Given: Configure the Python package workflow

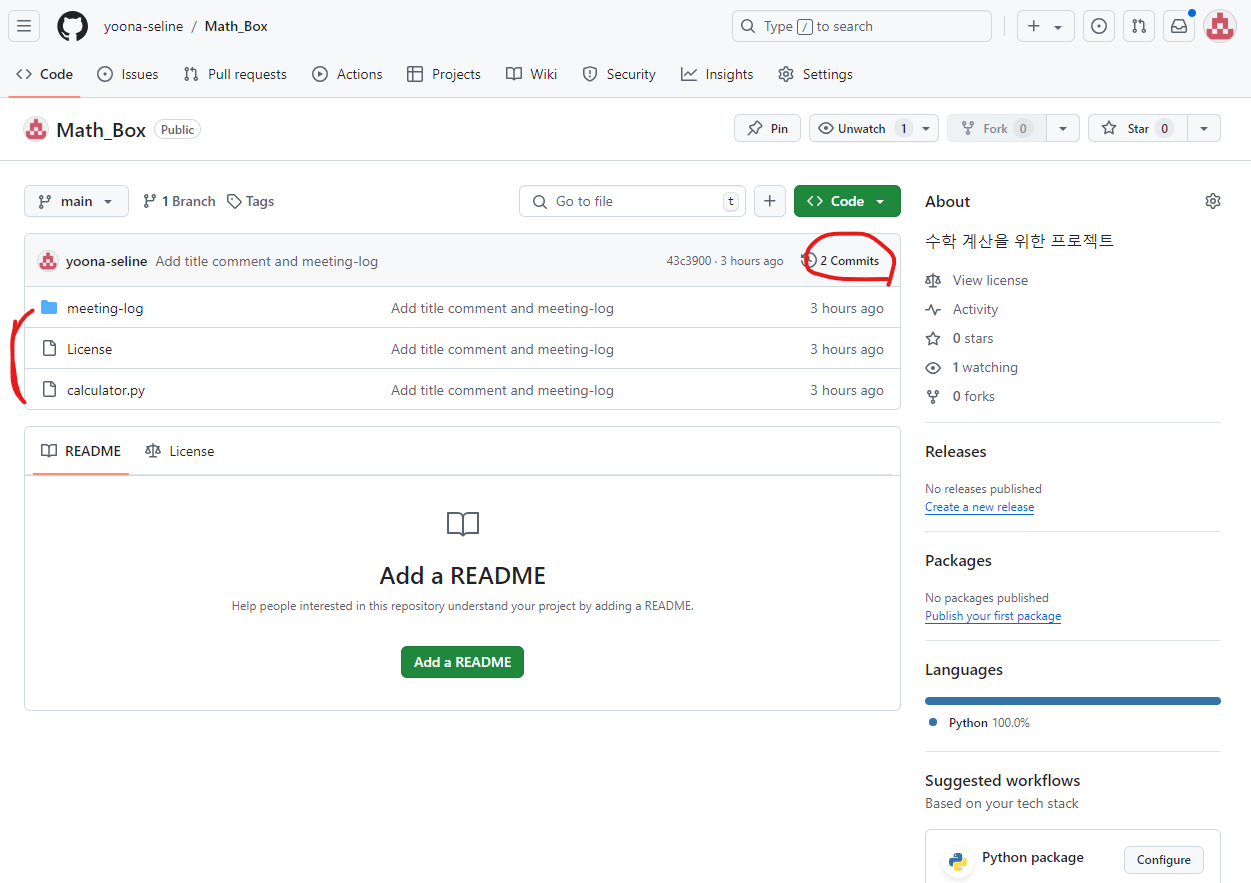Looking at the screenshot, I should pyautogui.click(x=1164, y=860).
